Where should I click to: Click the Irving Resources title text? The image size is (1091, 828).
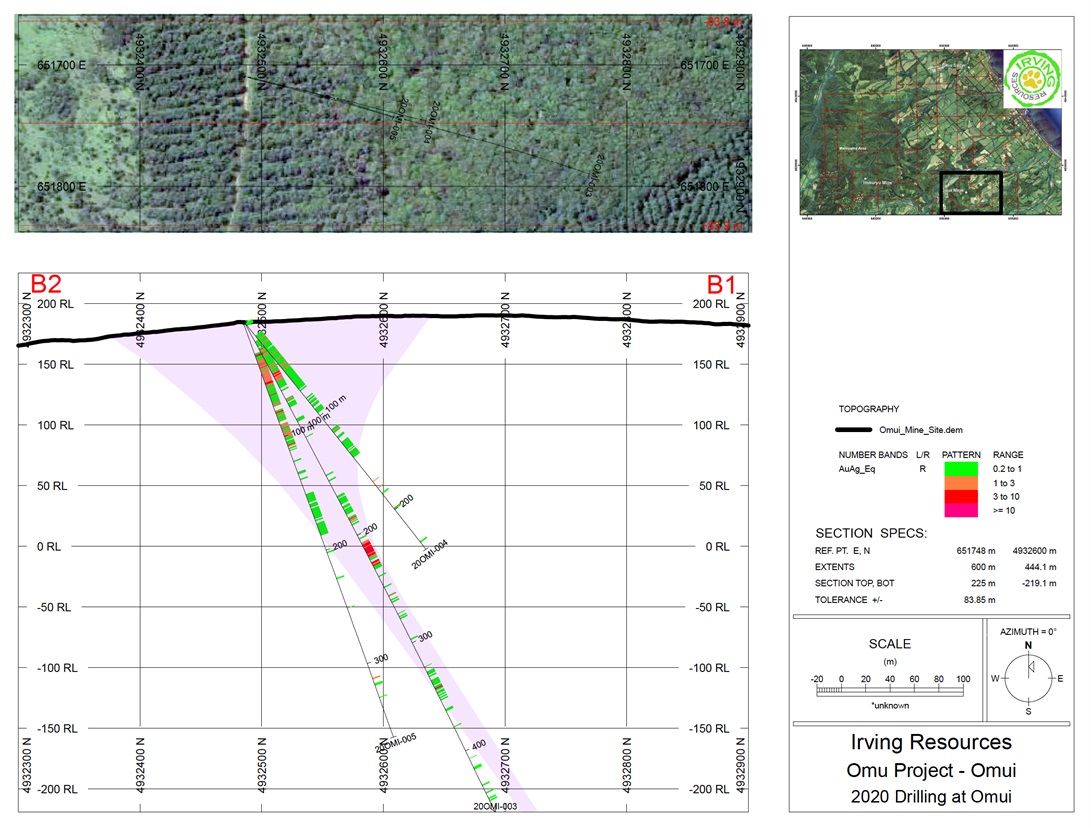pos(931,742)
